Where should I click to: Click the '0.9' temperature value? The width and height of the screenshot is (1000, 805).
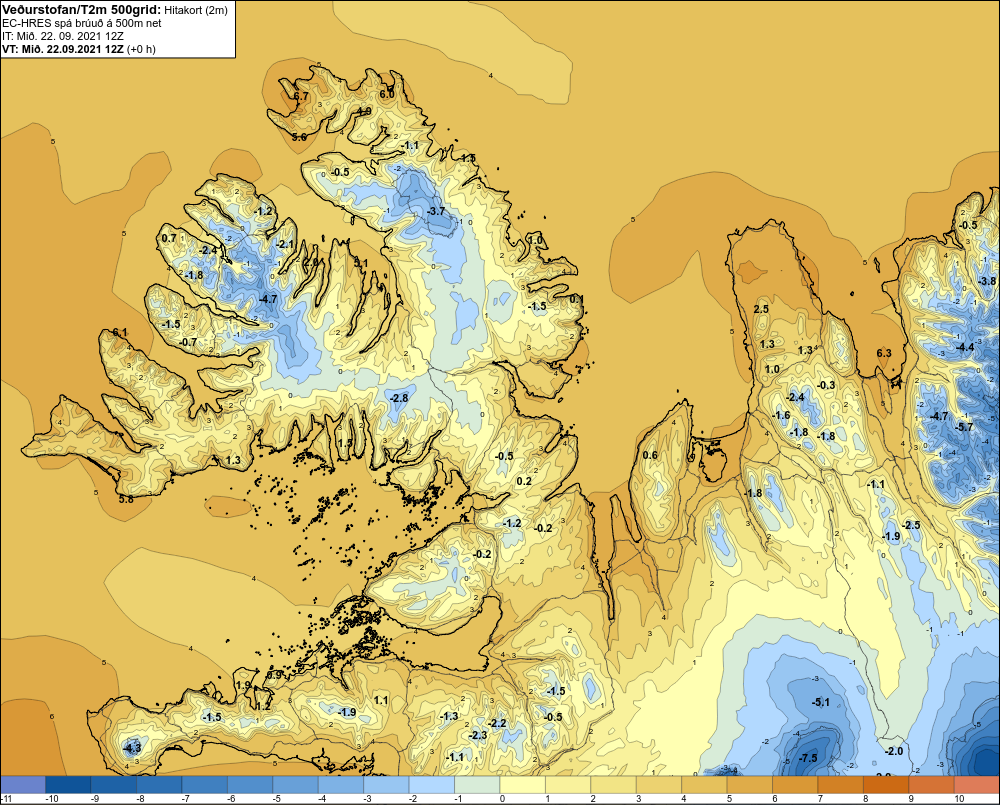point(274,674)
